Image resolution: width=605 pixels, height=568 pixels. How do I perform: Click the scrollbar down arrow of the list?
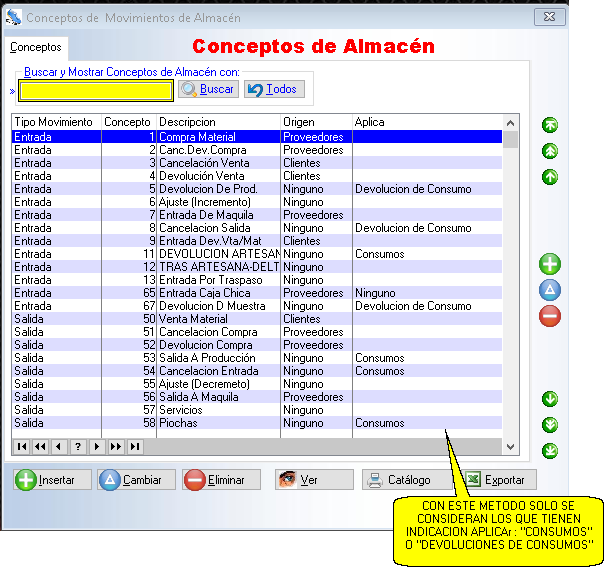pos(511,447)
